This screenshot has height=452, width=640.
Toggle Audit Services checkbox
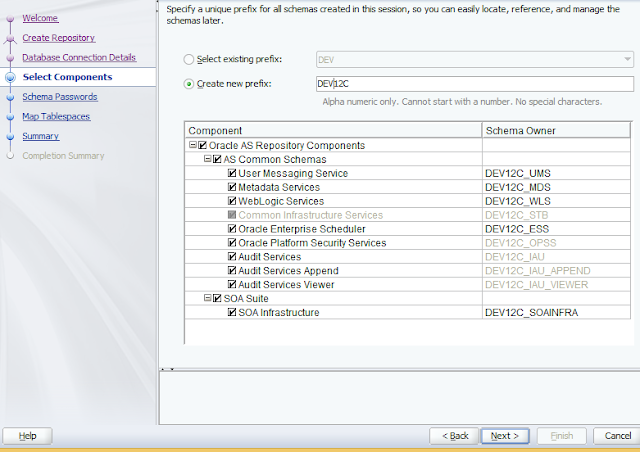click(232, 256)
